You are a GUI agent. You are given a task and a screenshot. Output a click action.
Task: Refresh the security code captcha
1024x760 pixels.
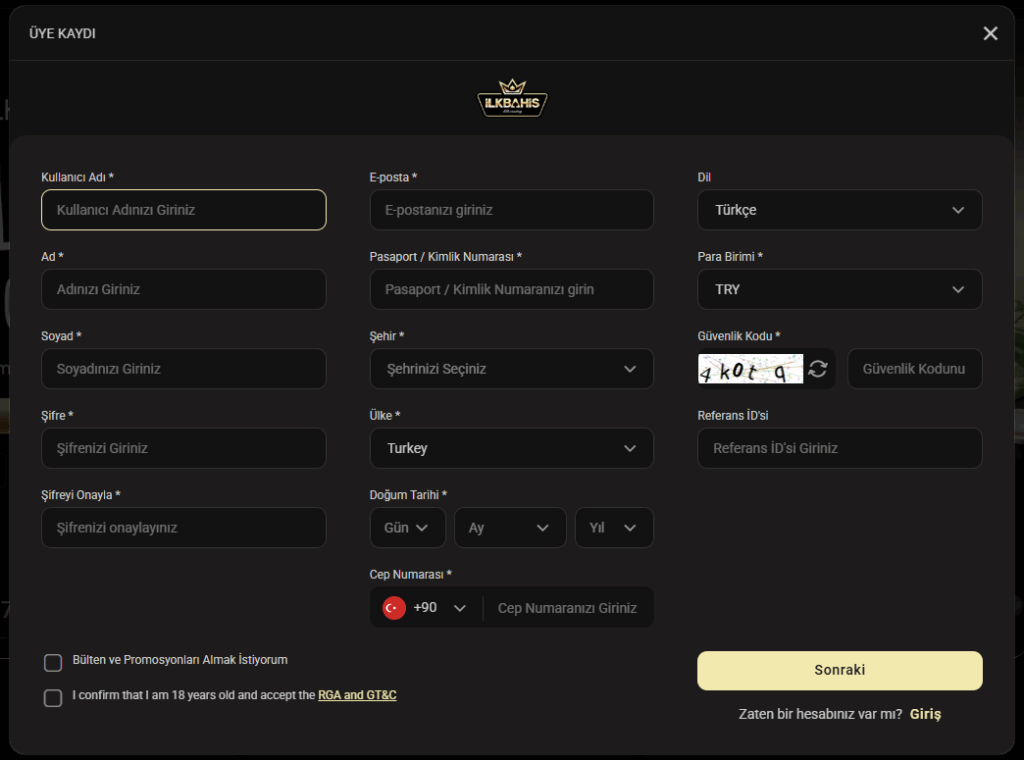818,369
